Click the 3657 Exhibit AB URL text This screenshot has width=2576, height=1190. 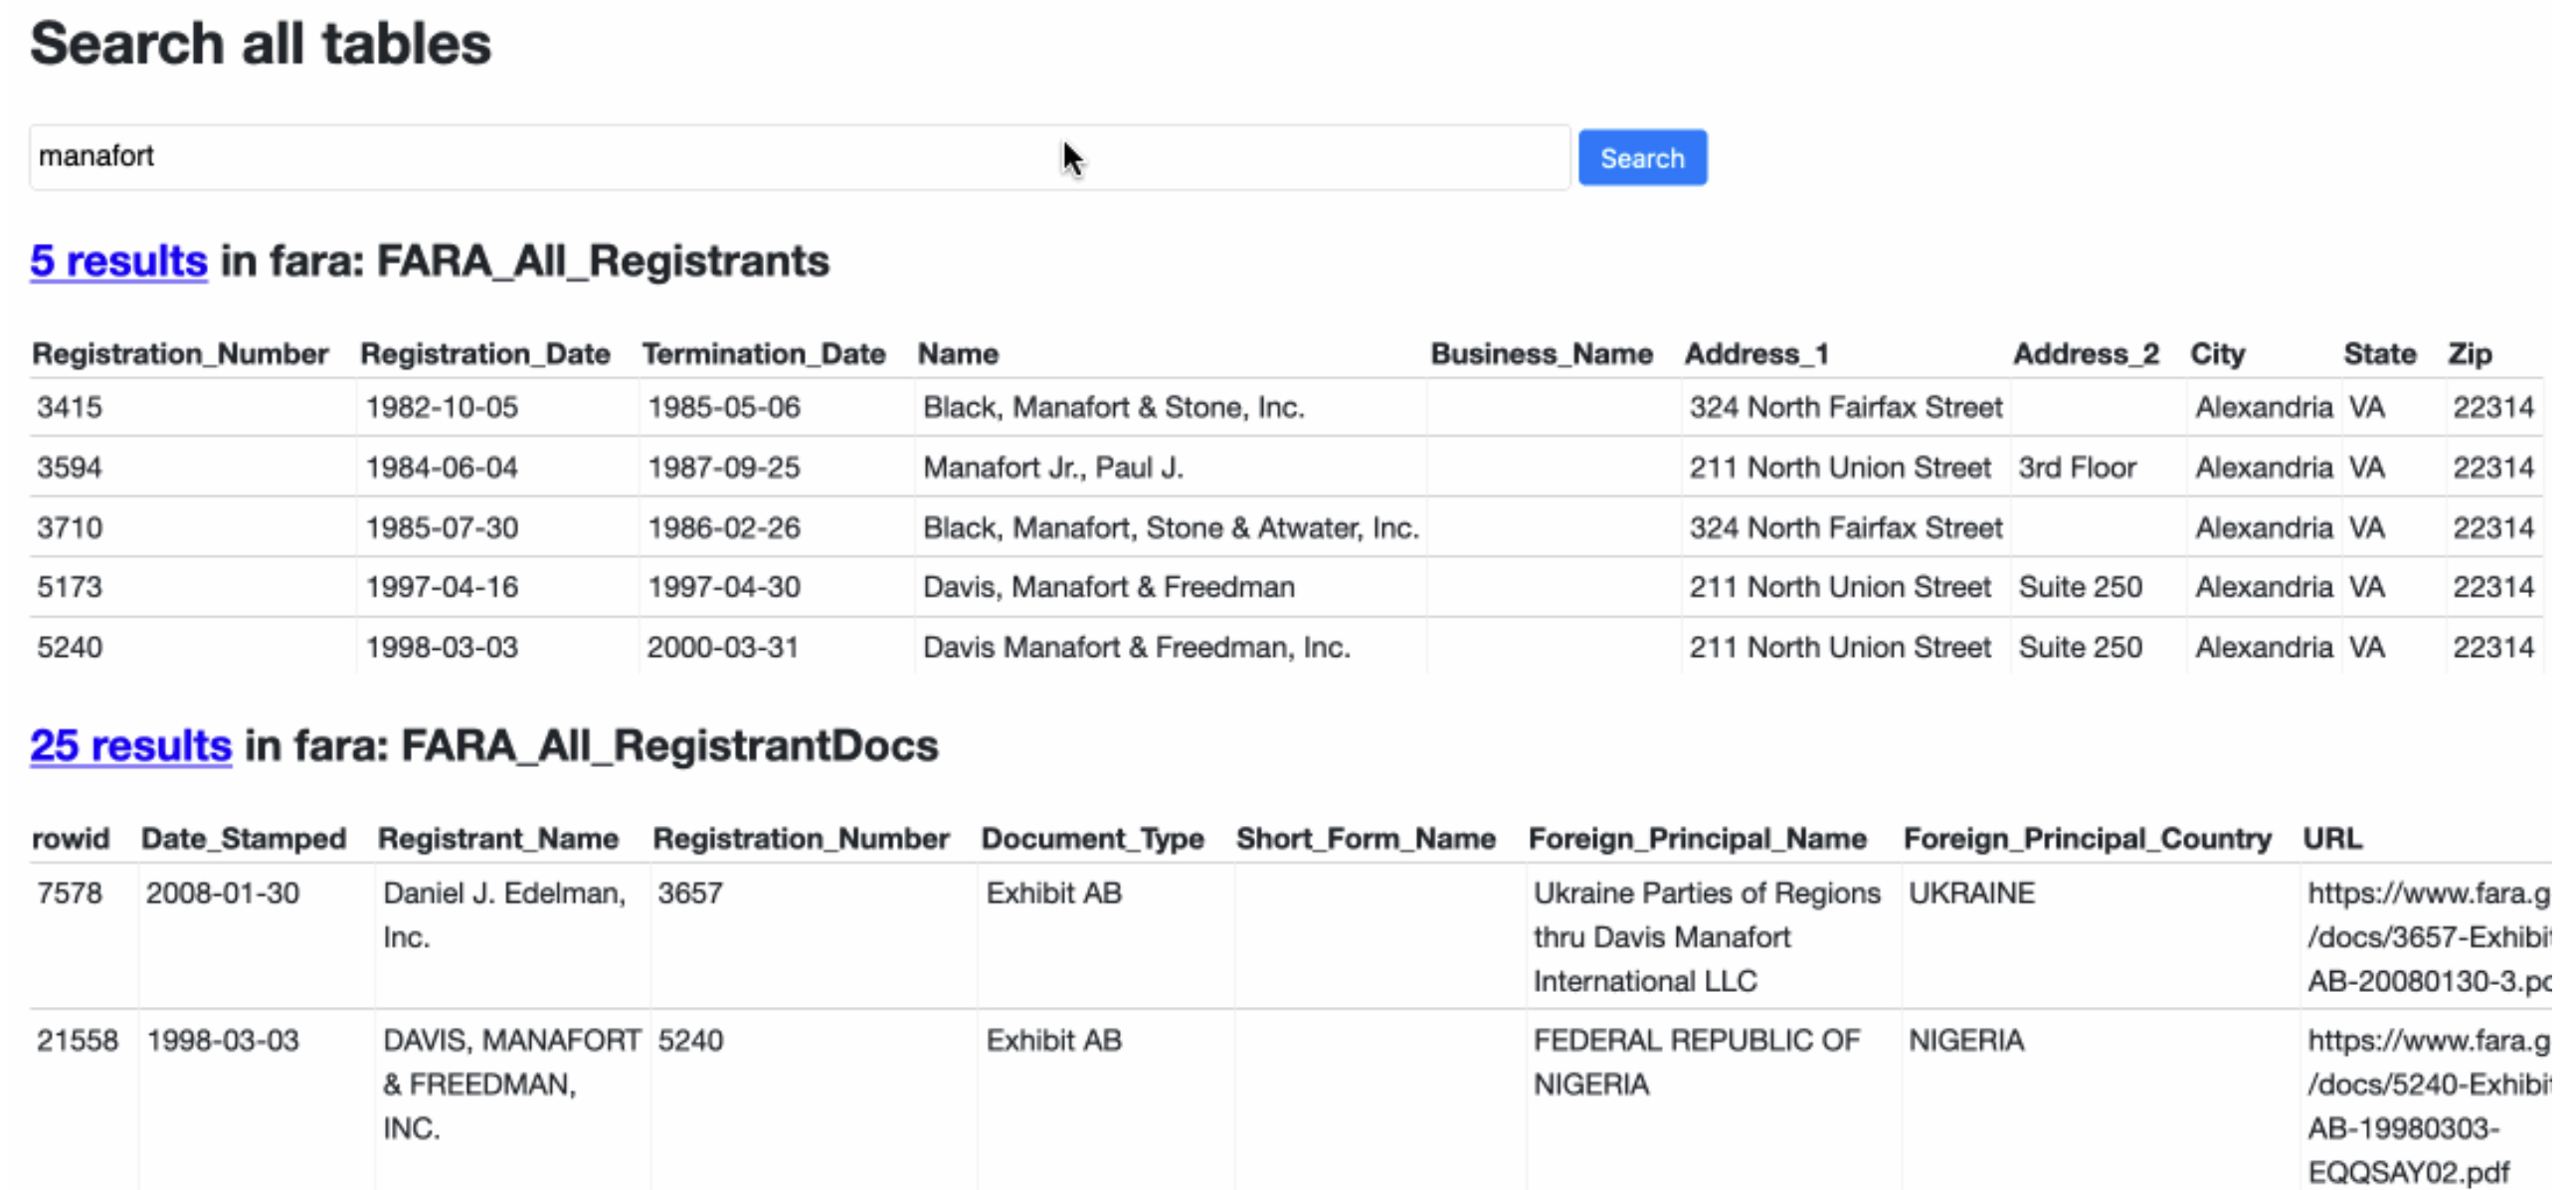2428,937
